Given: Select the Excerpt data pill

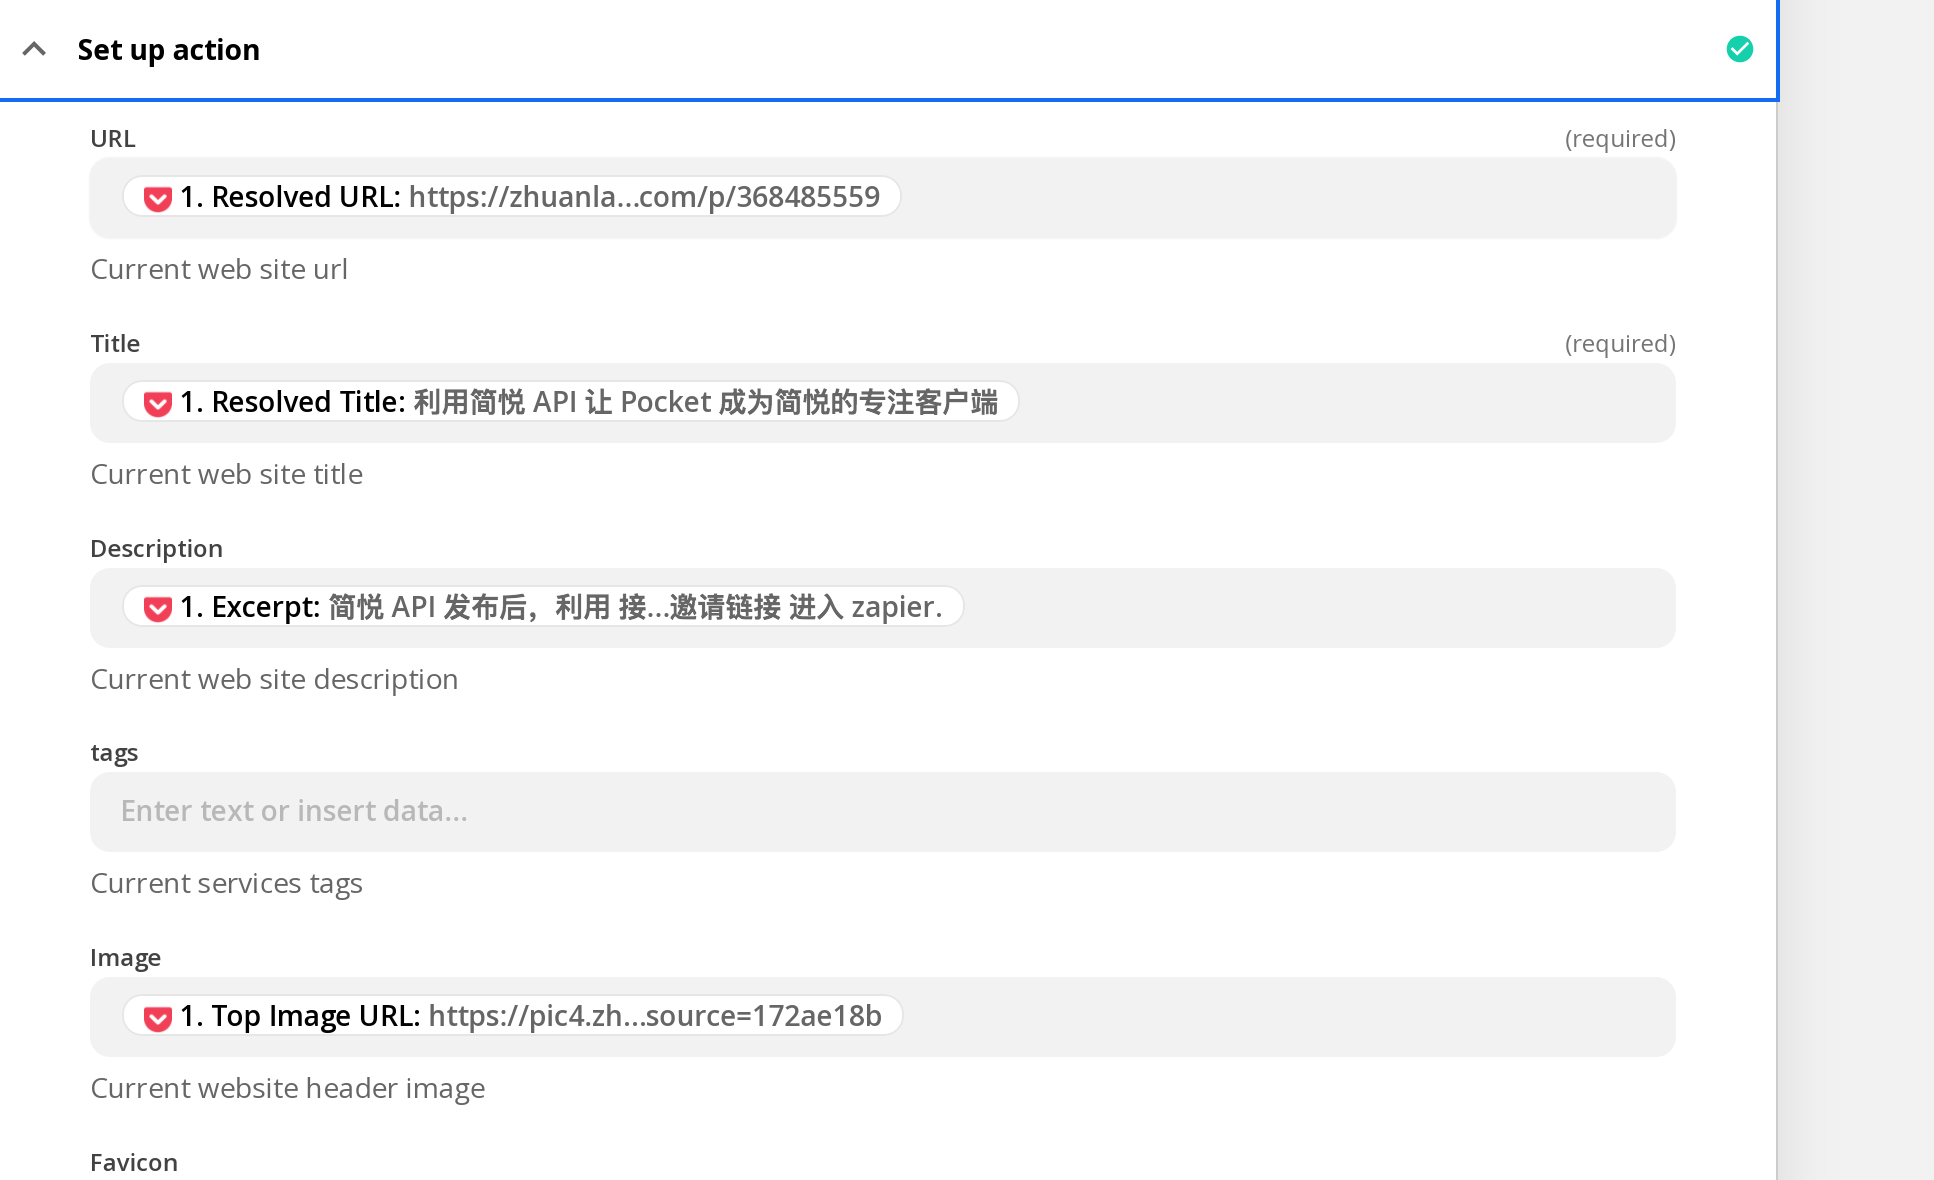Looking at the screenshot, I should [x=543, y=607].
